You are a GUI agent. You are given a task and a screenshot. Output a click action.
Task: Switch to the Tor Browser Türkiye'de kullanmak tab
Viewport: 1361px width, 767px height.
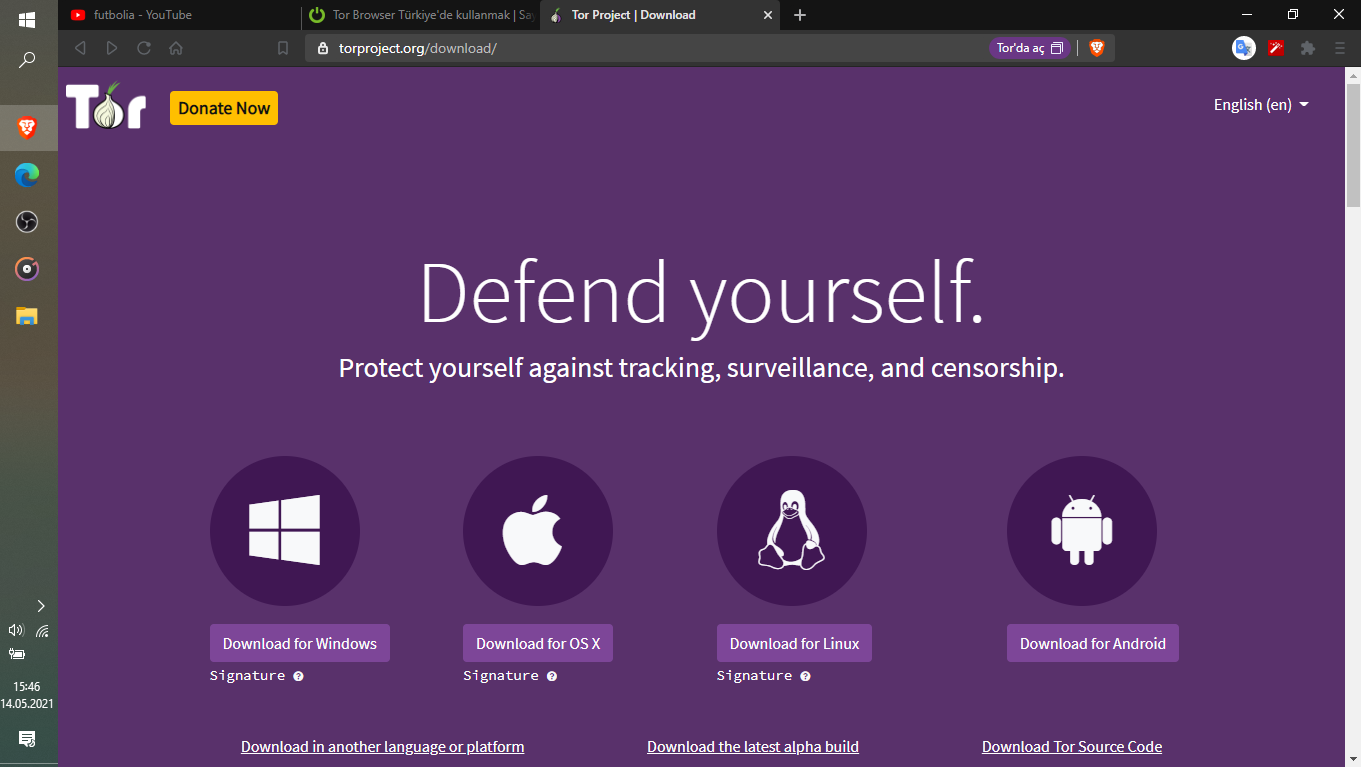(421, 15)
